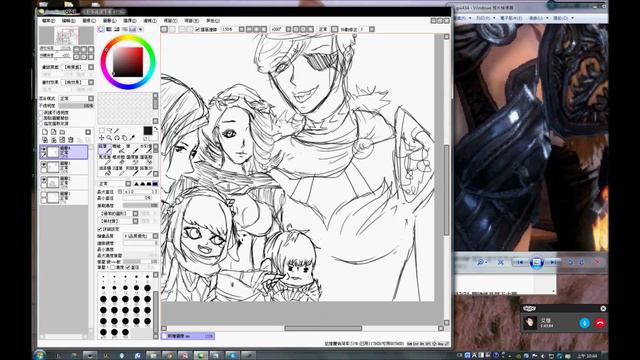The height and width of the screenshot is (360, 640).
Task: Create a new linework layer
Action: [x=53, y=132]
